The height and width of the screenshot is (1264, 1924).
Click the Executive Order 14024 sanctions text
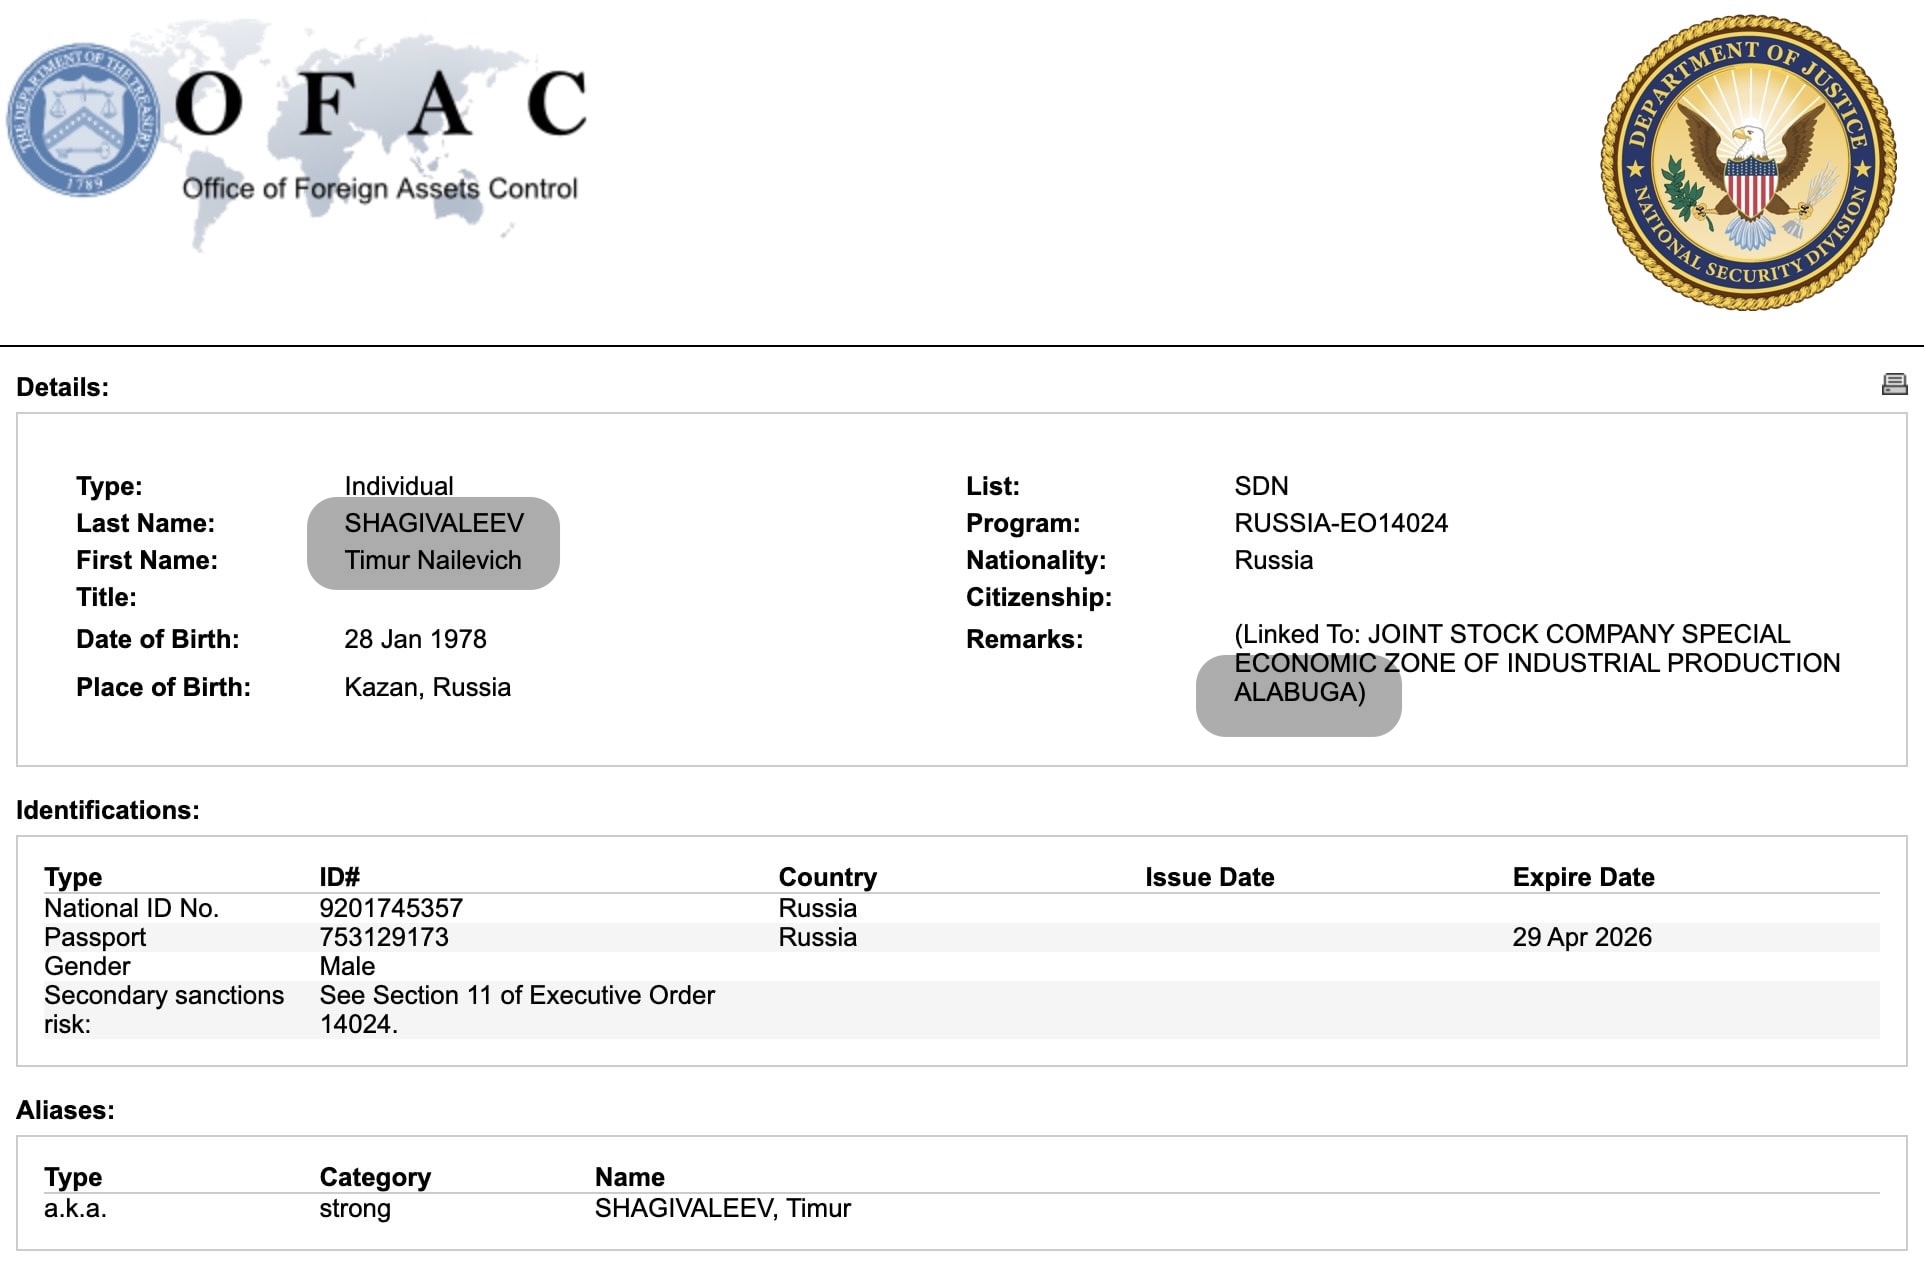517,1009
